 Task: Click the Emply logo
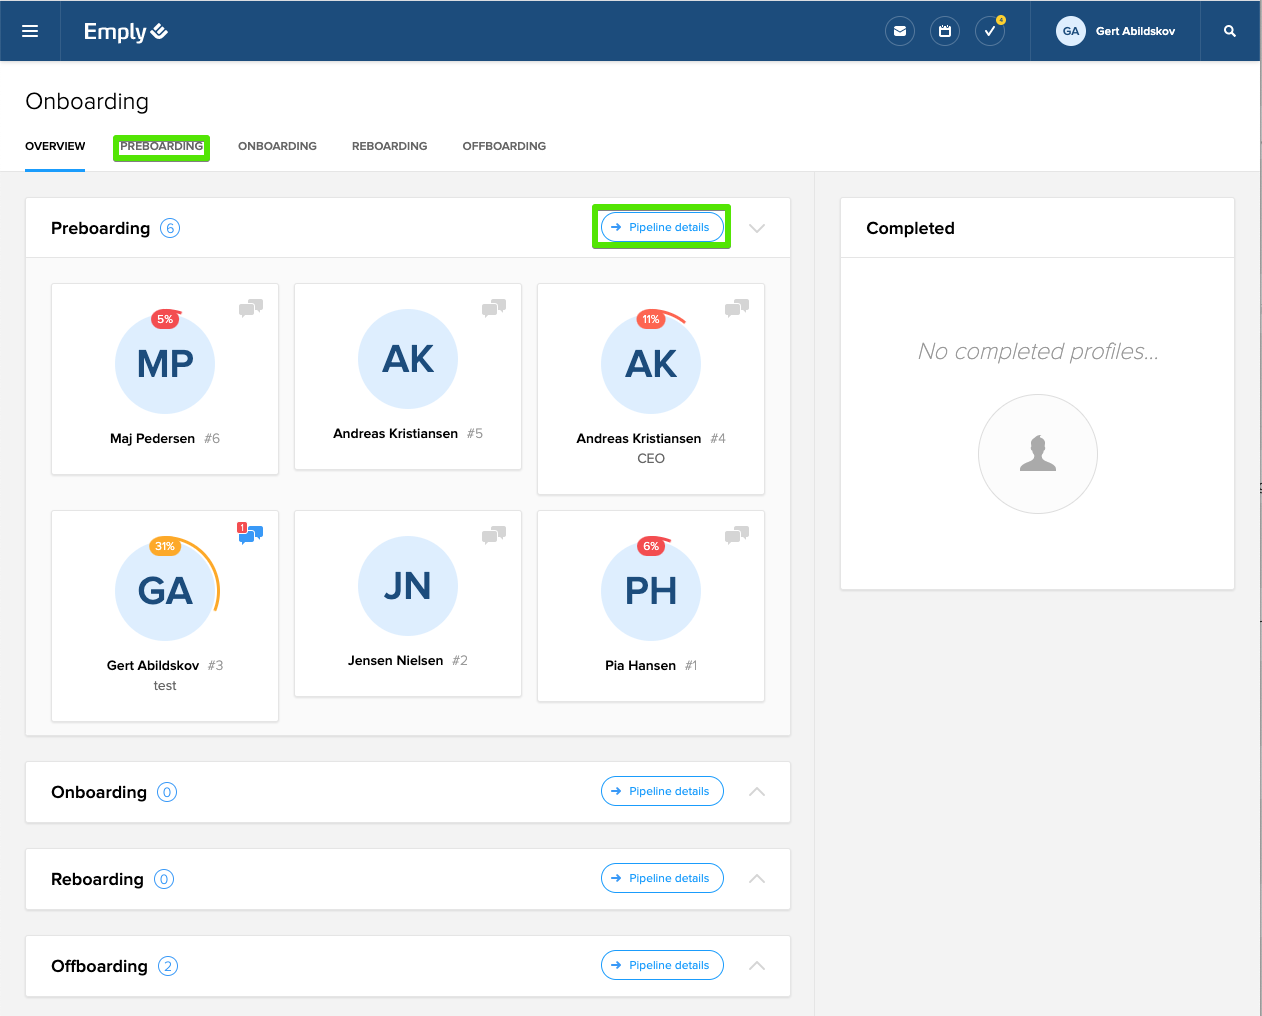point(125,32)
